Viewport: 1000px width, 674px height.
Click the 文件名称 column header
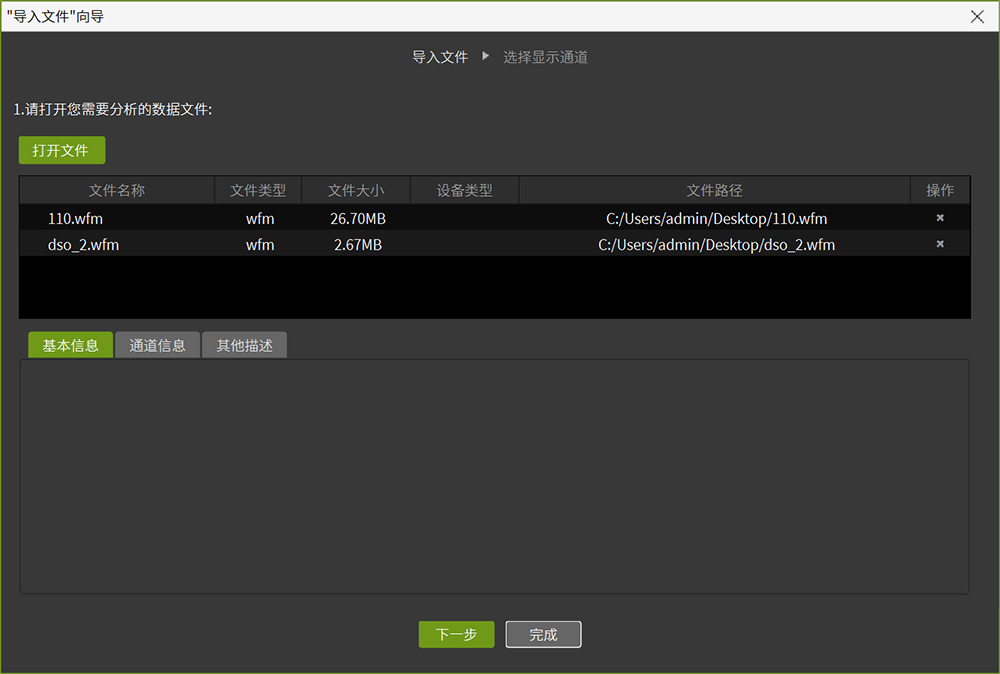[117, 191]
